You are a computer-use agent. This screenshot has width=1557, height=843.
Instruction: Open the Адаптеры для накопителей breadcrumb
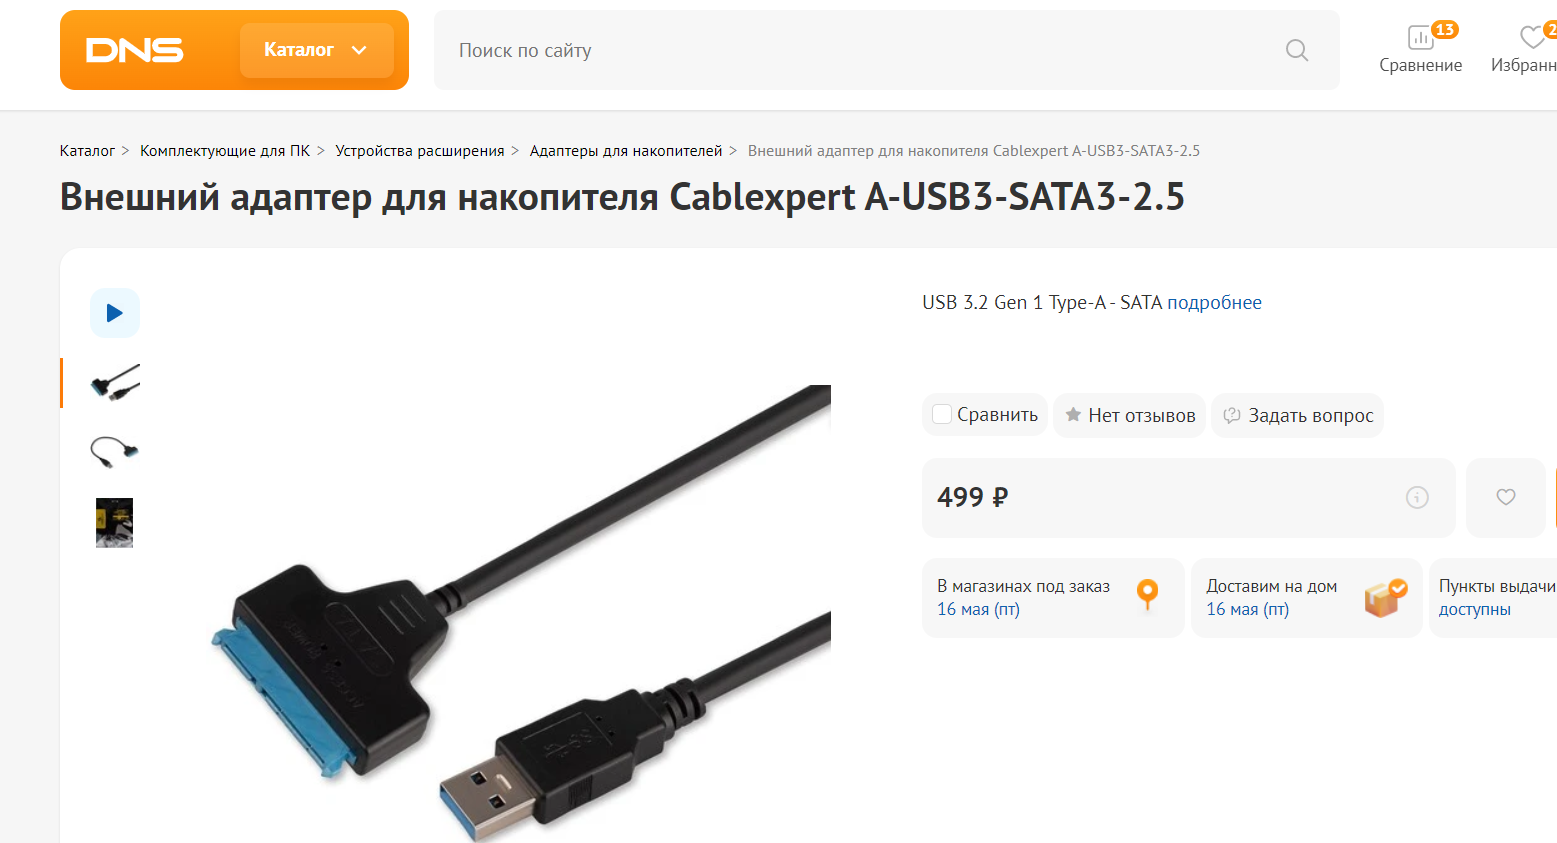coord(626,151)
